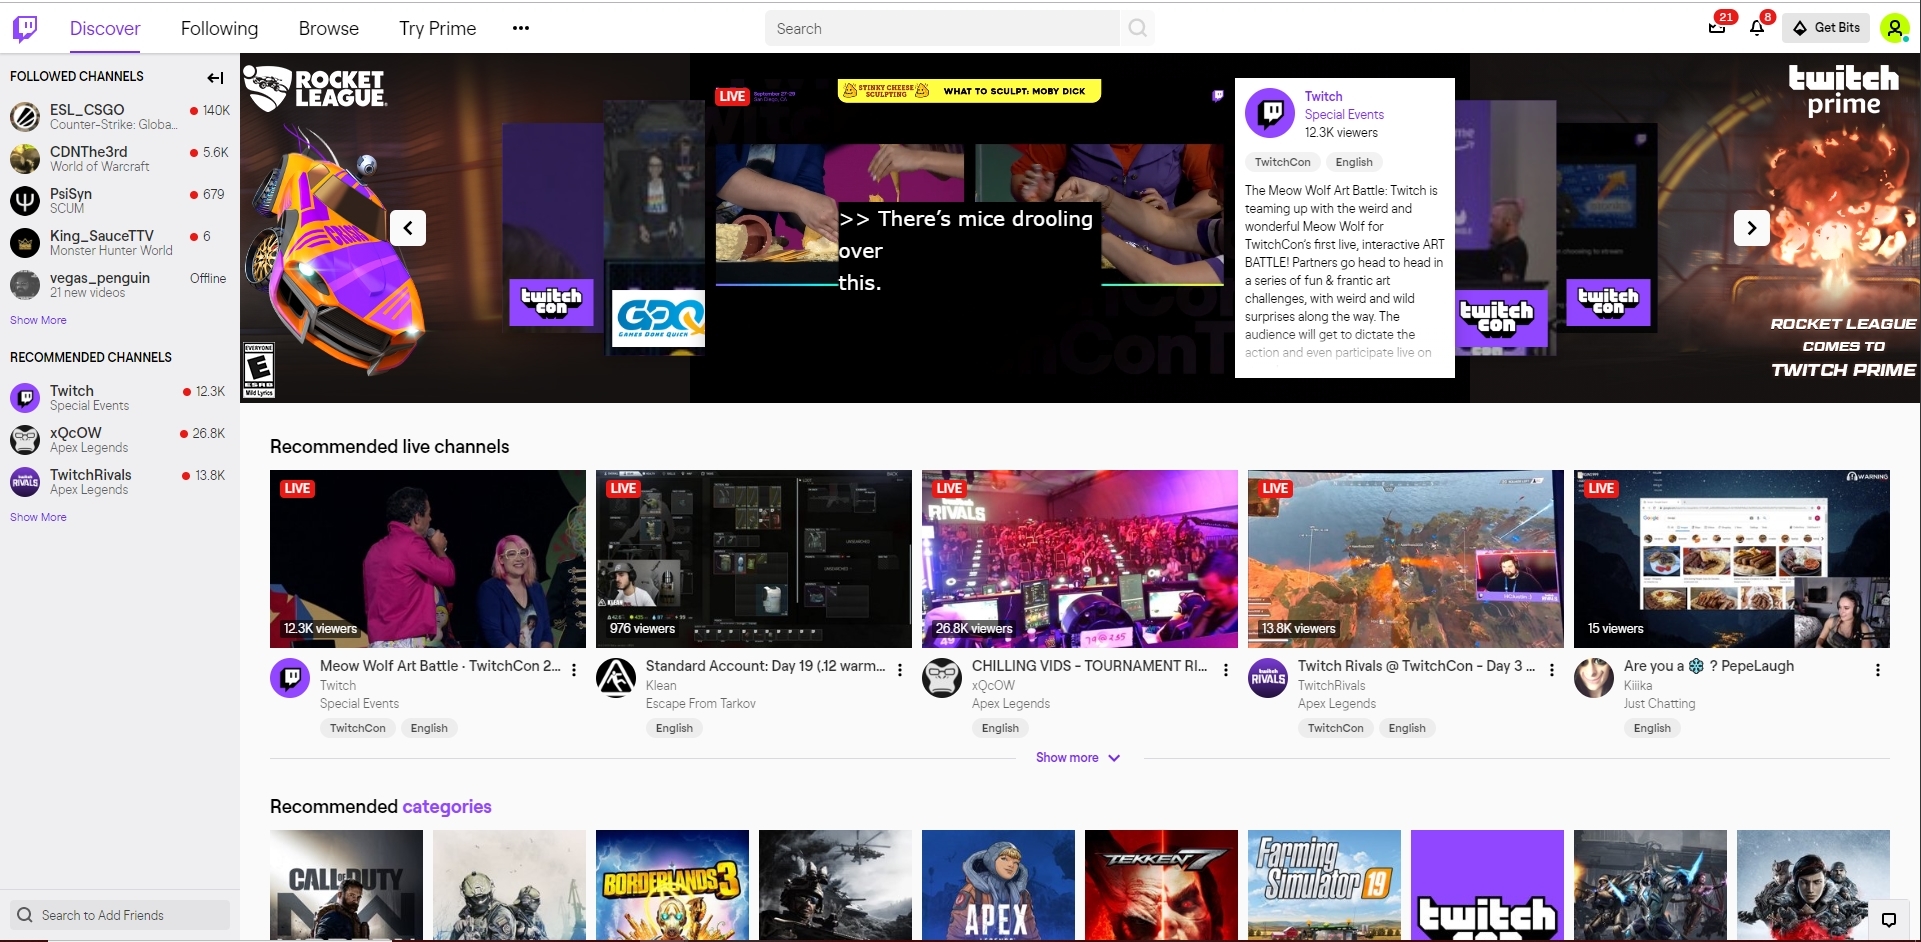Select the Twitch Special Events sidebar channel
This screenshot has width=1921, height=942.
(x=120, y=398)
